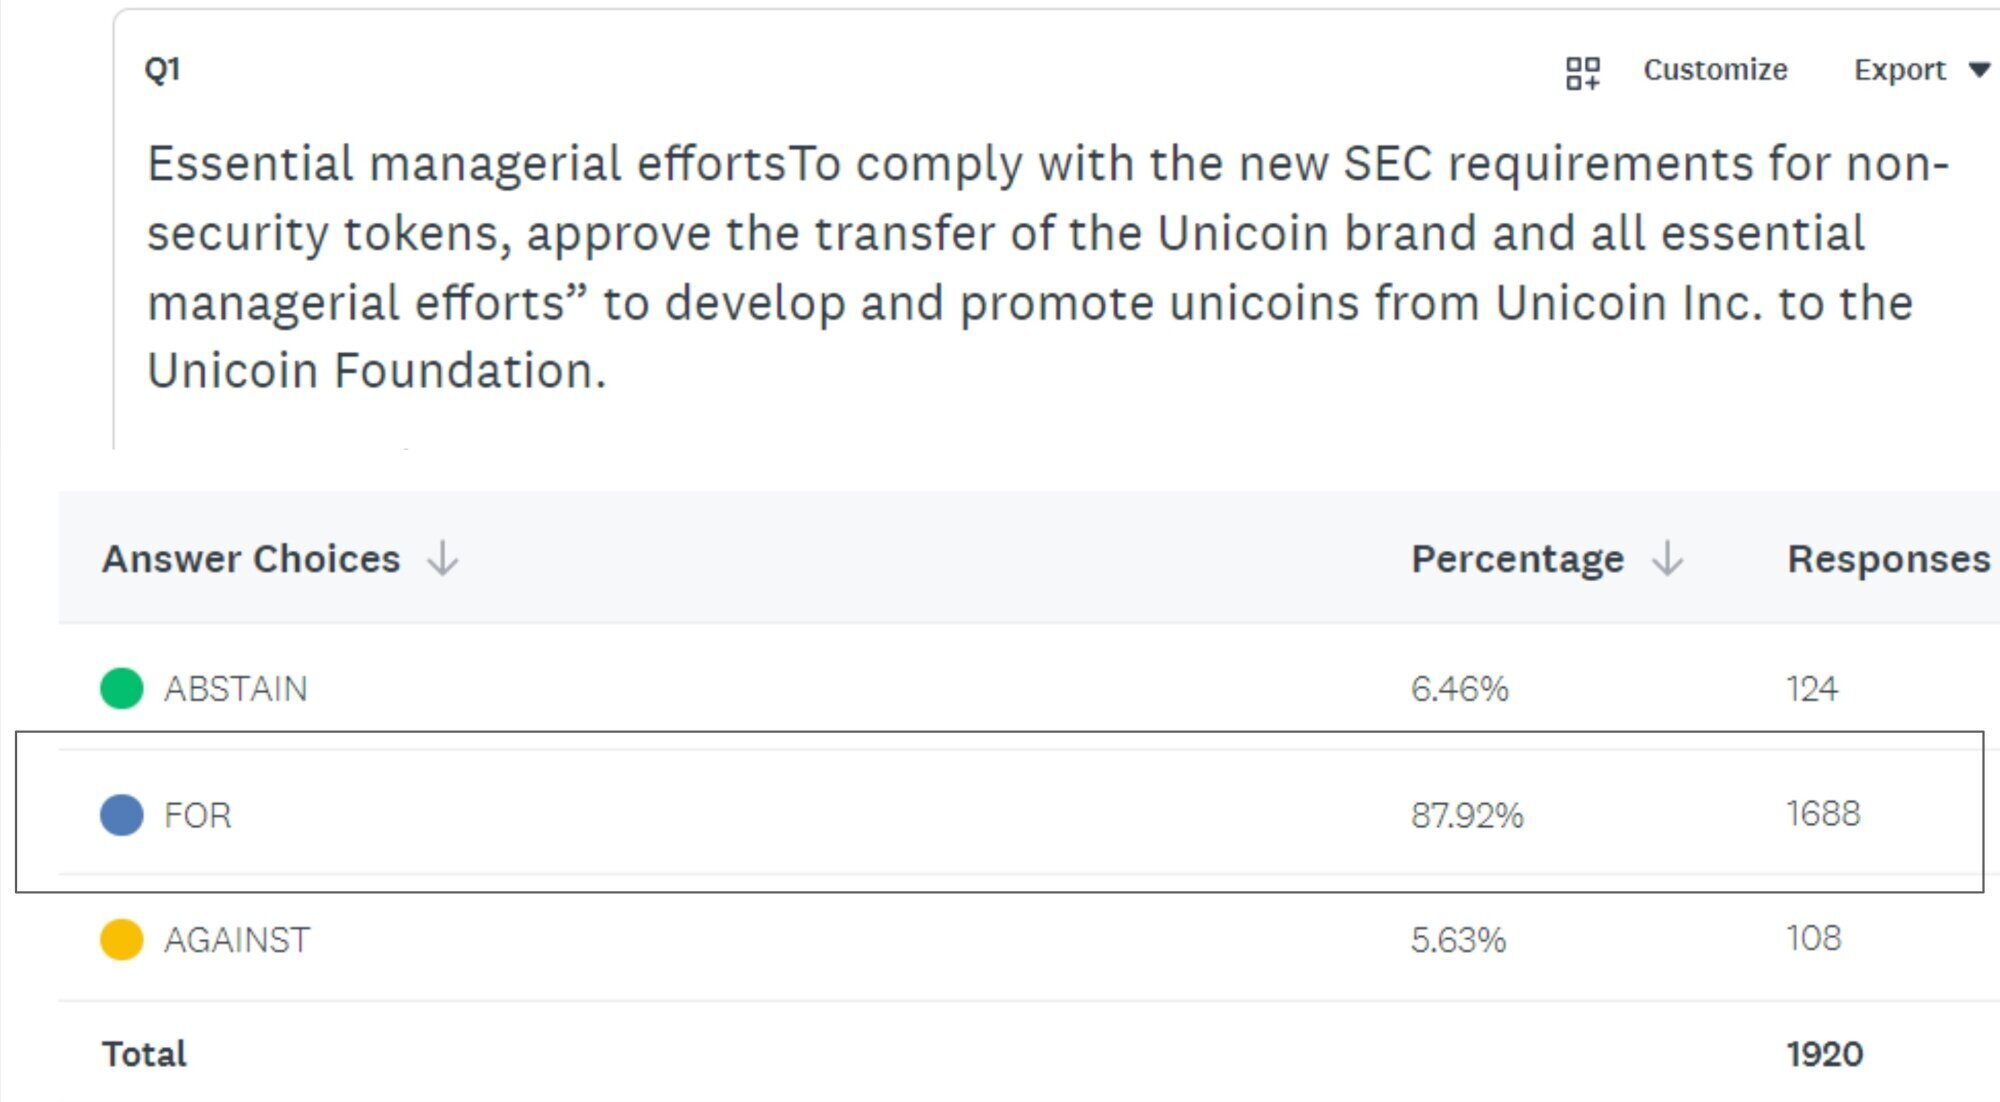Click the 1688 responses value
Viewport: 2000px width, 1102px height.
tap(1823, 814)
